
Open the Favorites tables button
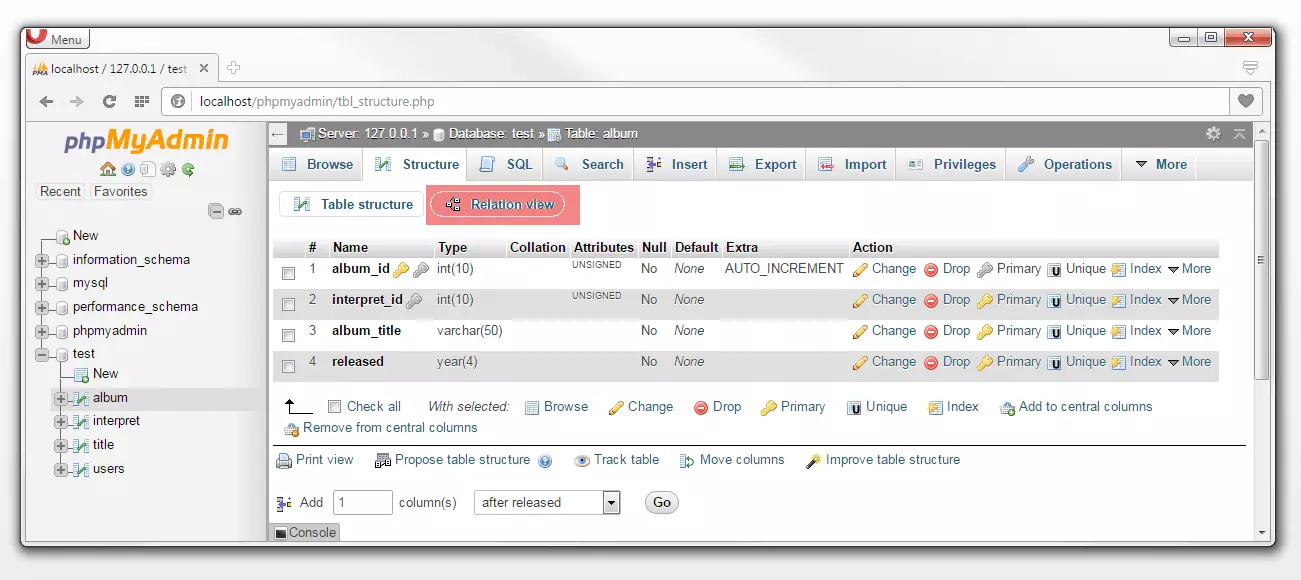click(120, 192)
